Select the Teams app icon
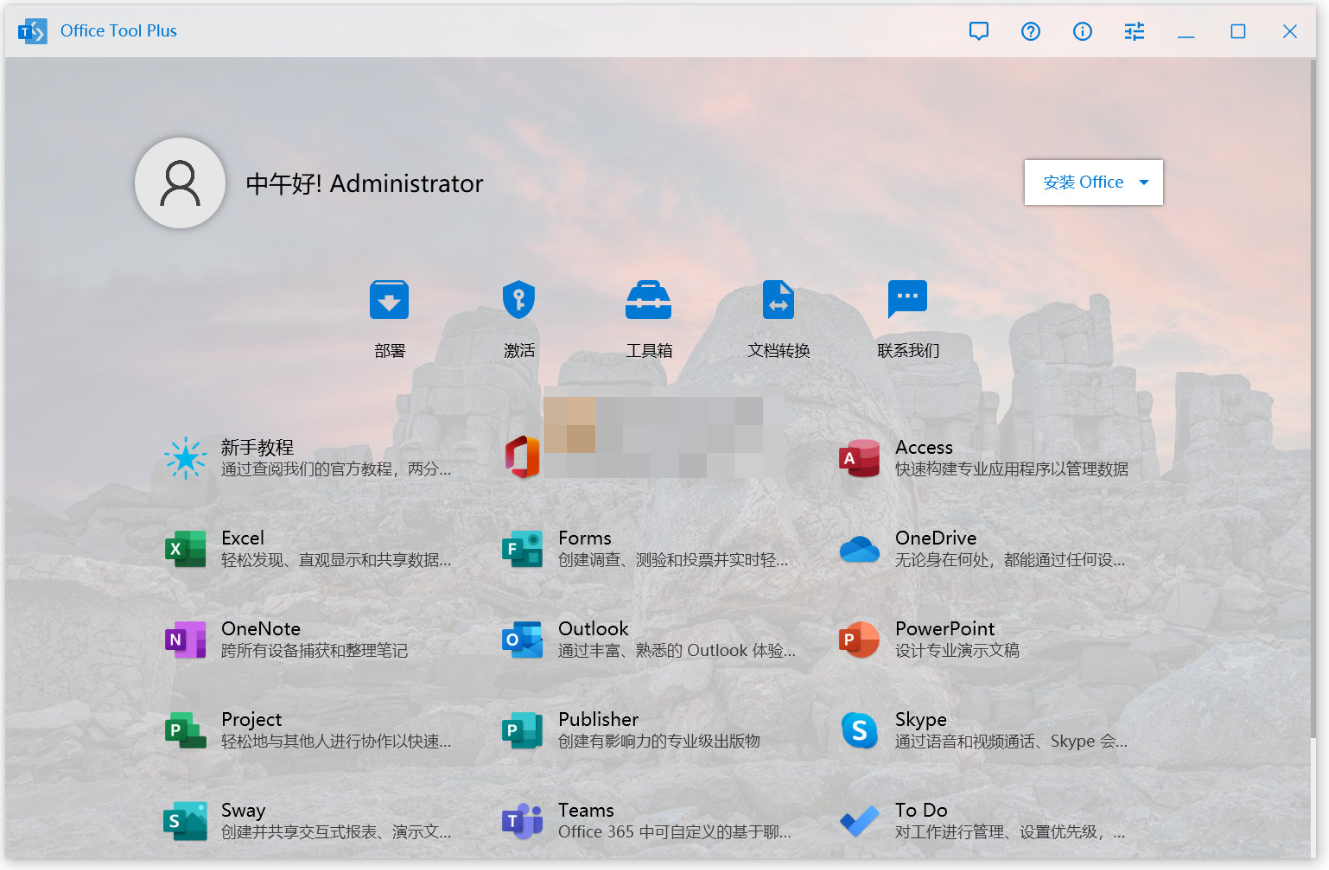 (521, 821)
